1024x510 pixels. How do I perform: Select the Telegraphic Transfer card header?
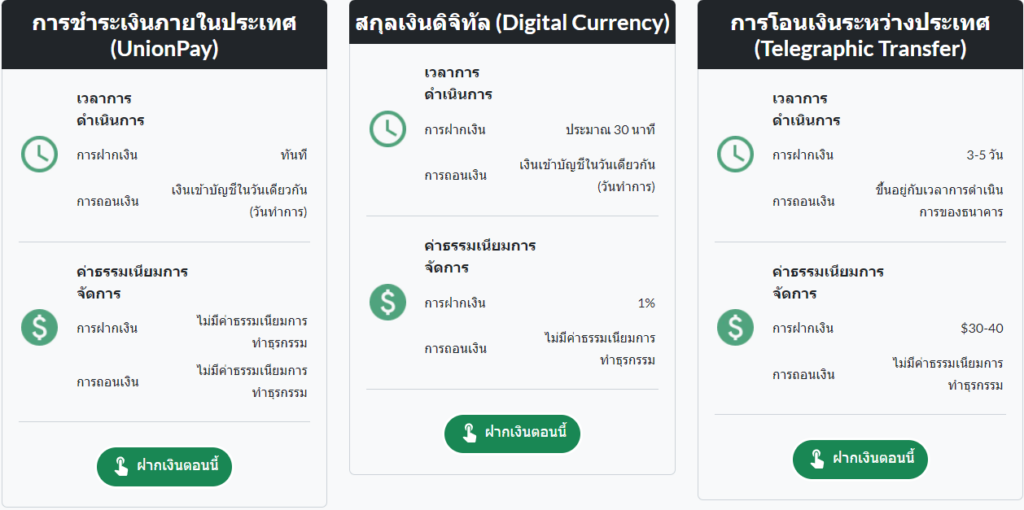(860, 35)
